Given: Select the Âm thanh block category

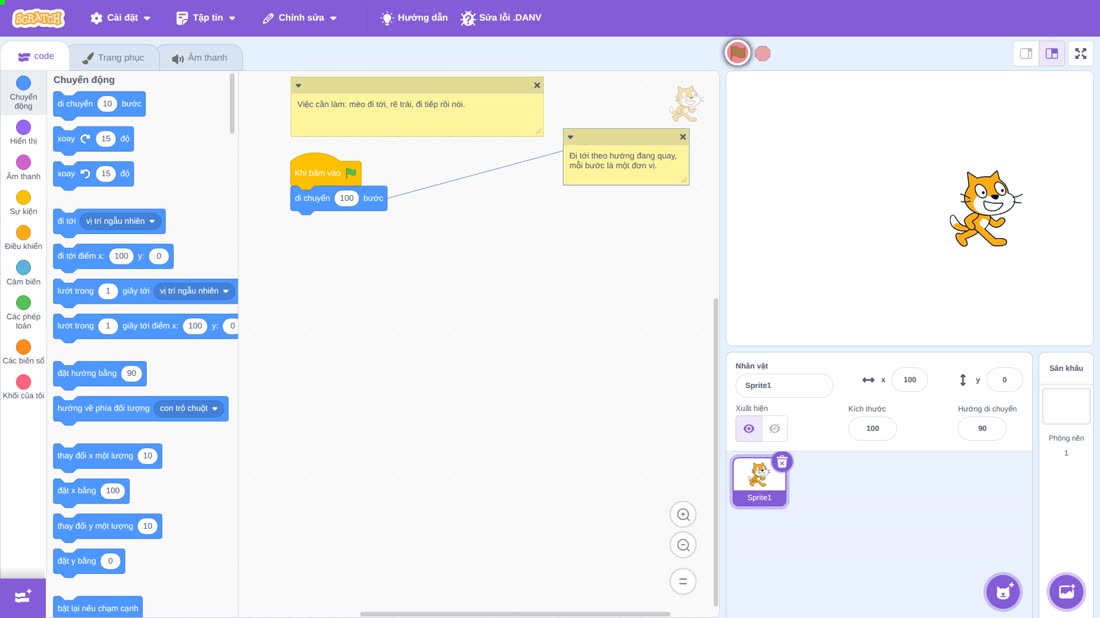Looking at the screenshot, I should tap(23, 167).
